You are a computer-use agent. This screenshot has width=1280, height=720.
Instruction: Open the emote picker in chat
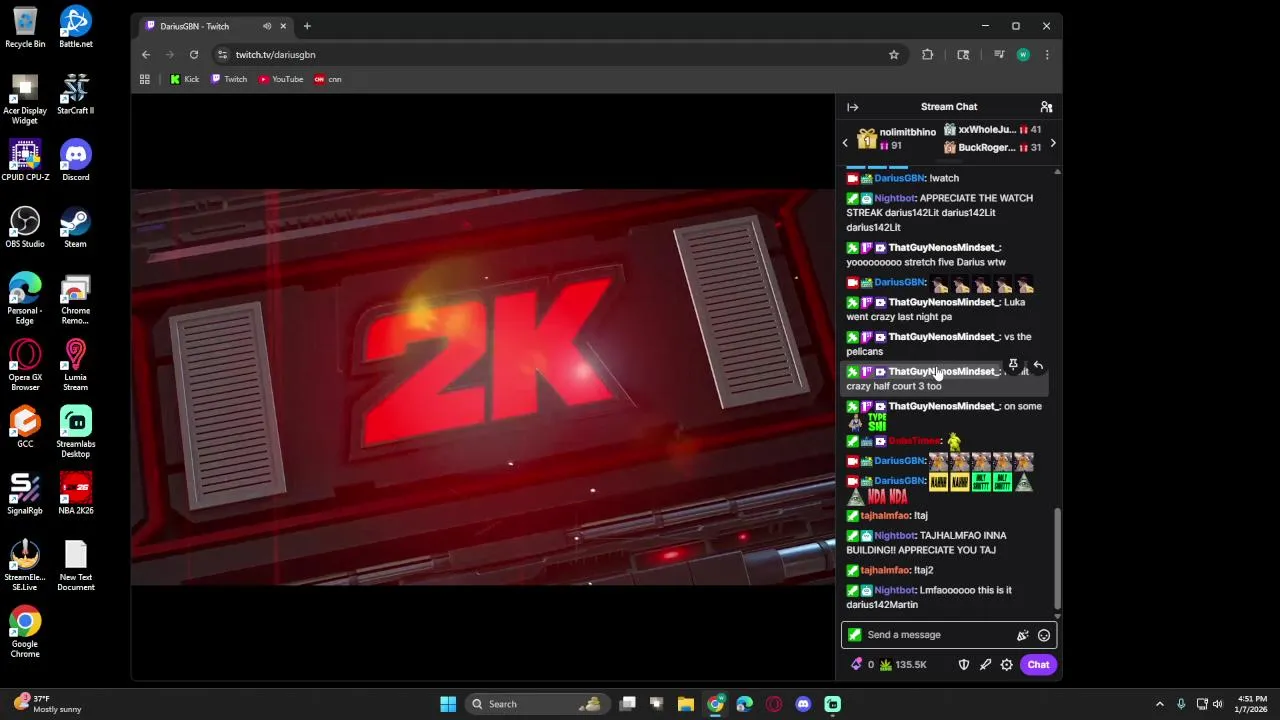(x=1044, y=635)
